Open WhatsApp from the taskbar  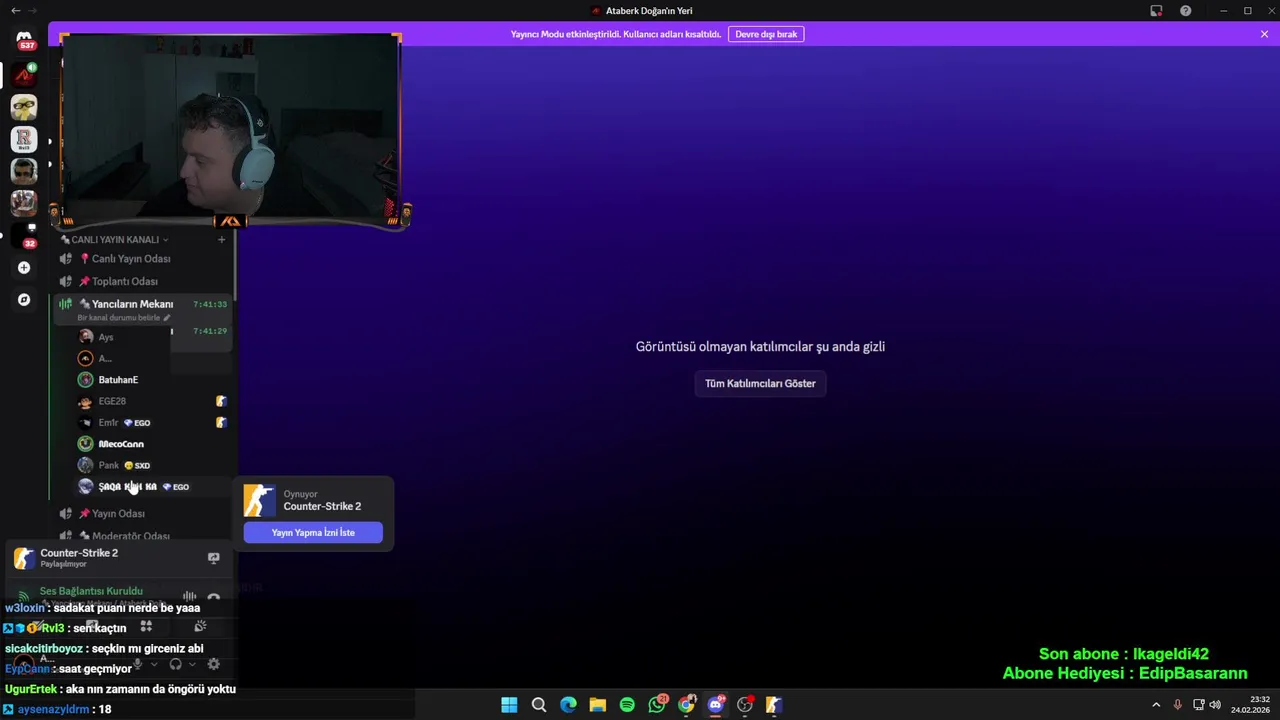tap(657, 705)
